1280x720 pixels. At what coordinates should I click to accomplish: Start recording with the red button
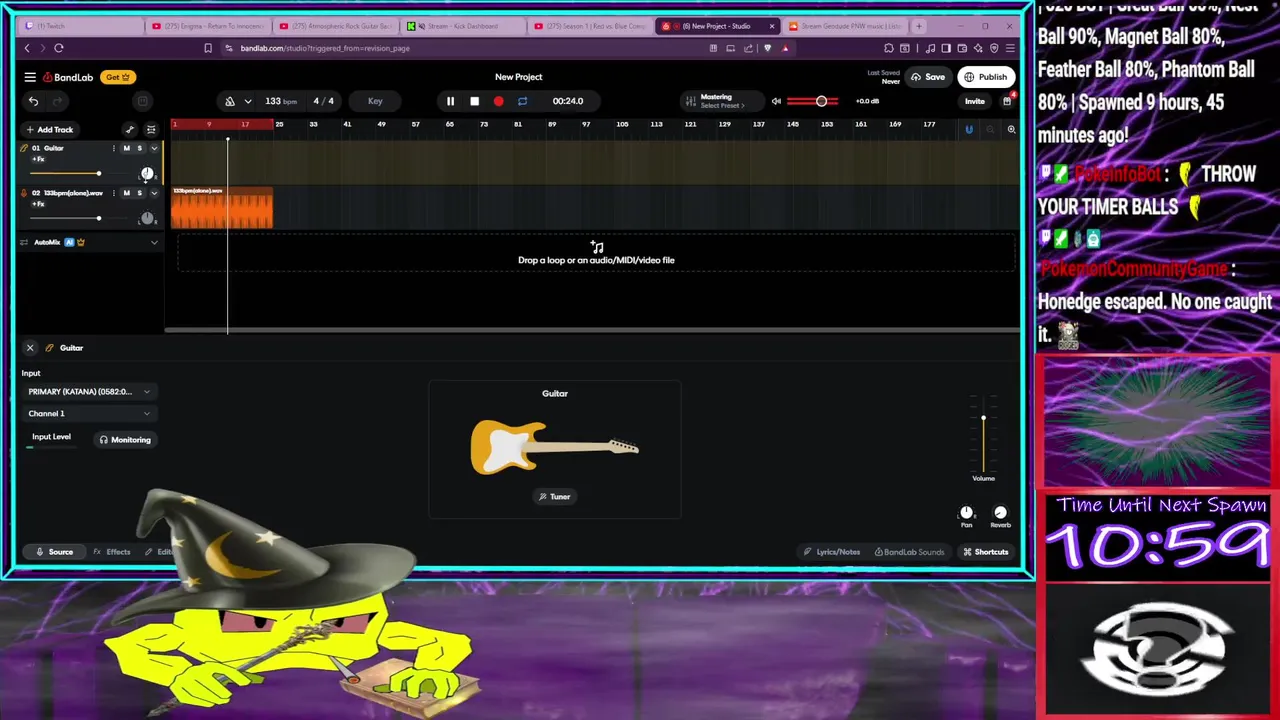click(498, 101)
